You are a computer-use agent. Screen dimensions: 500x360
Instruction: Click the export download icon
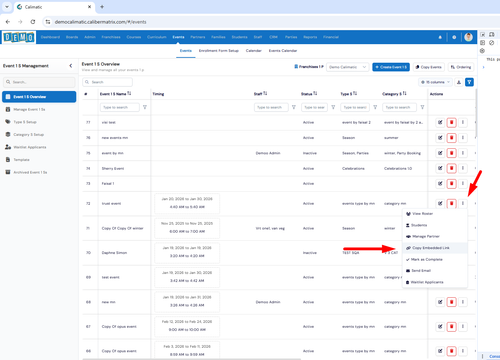(459, 82)
